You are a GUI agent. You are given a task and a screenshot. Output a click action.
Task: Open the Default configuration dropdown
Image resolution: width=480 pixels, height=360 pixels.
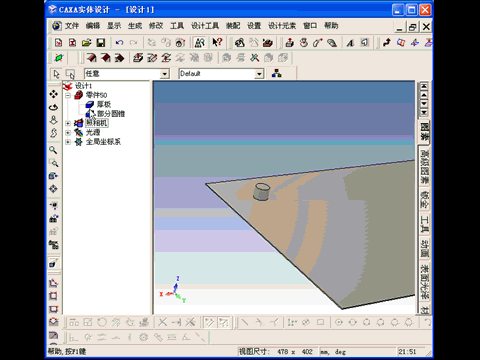[259, 74]
